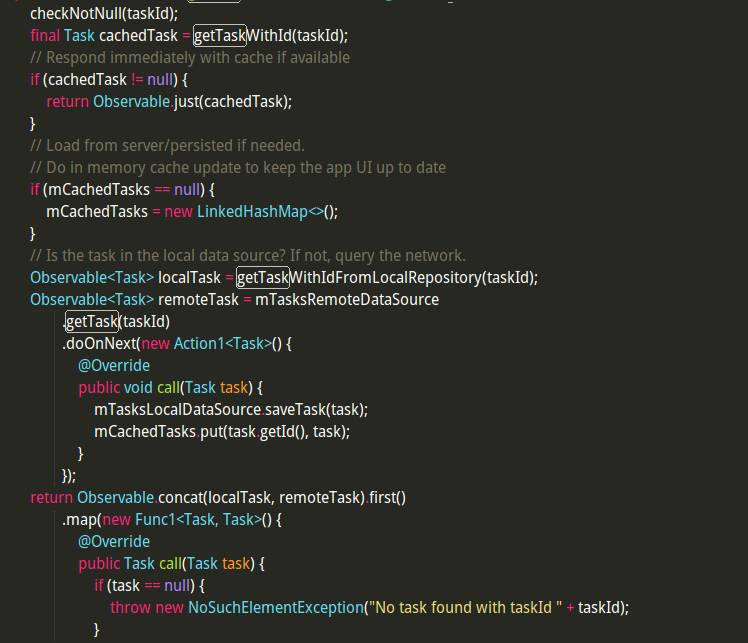Click the 'throw' keyword
This screenshot has height=643, width=748.
[x=131, y=607]
